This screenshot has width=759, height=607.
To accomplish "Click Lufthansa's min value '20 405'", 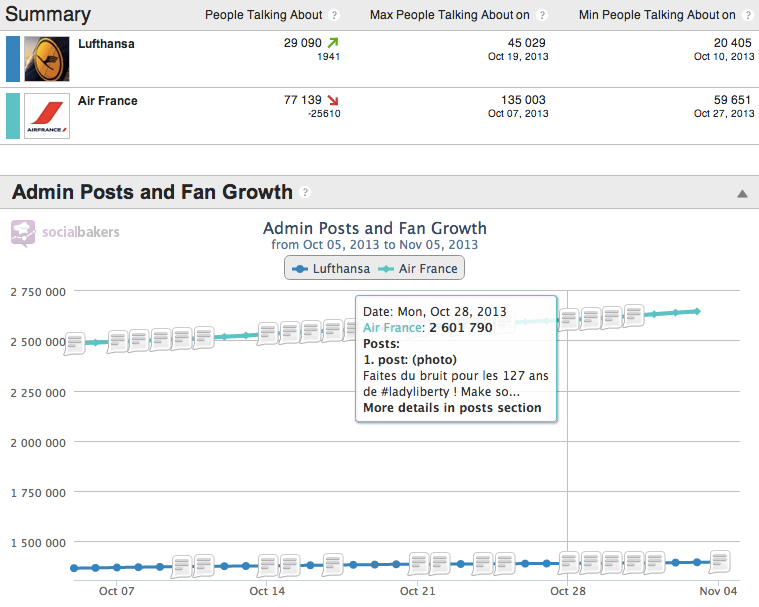I will point(732,43).
